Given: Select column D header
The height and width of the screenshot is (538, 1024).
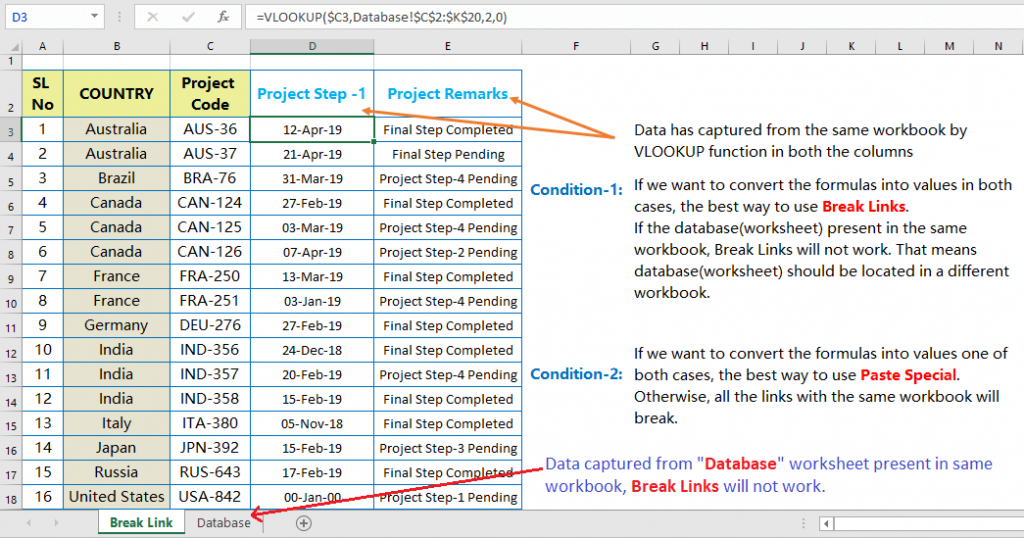Looking at the screenshot, I should (312, 46).
